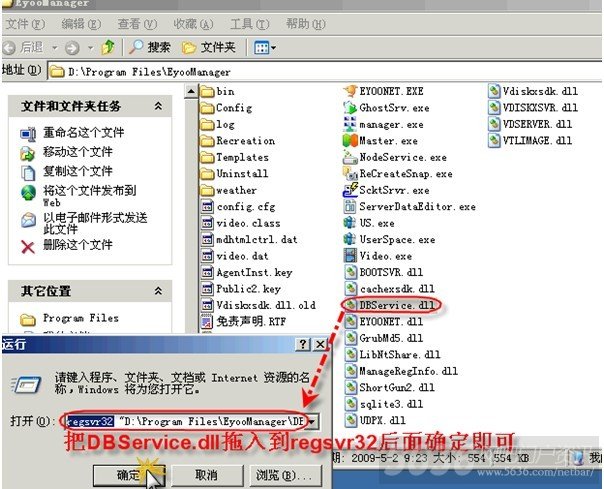
Task: Click 以电子邮件形式发送此文件 link
Action: 95,223
